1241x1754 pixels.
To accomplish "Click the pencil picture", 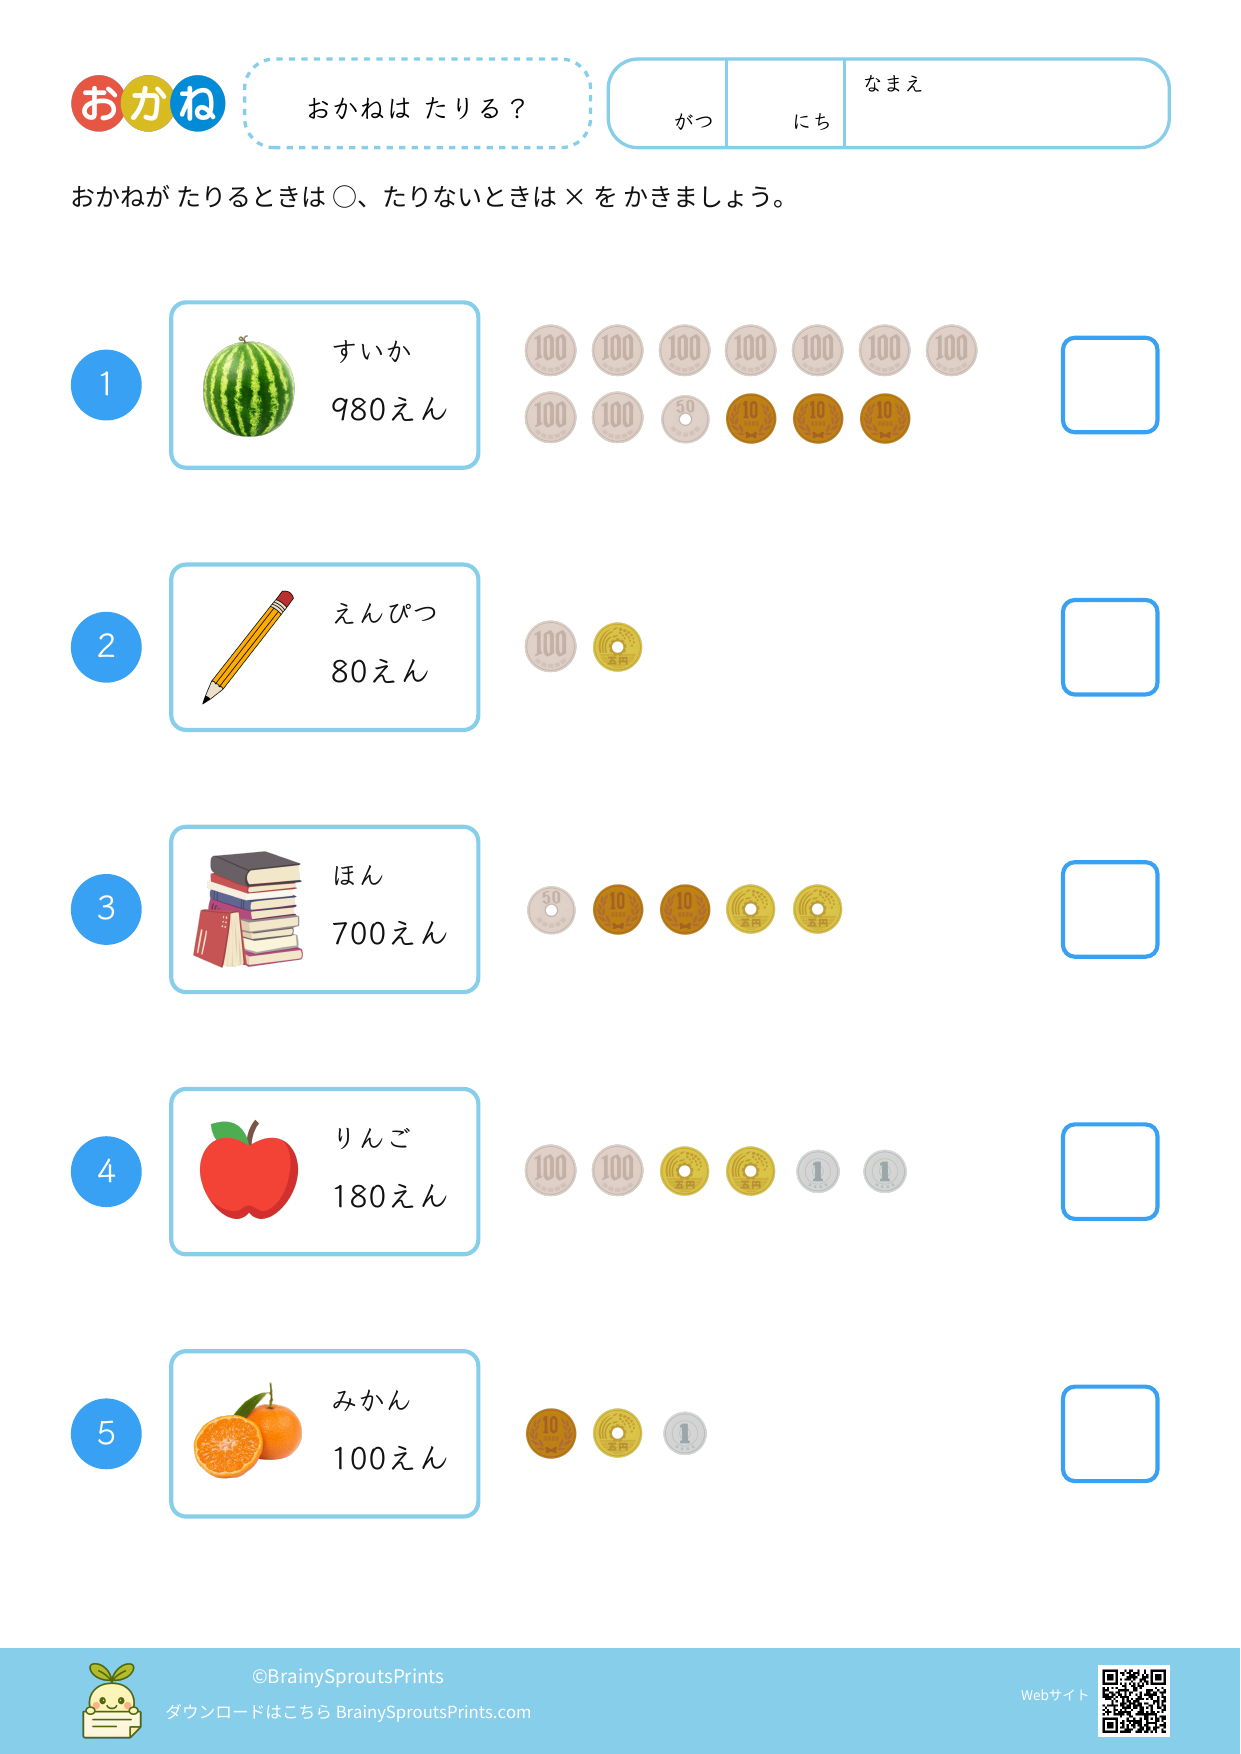I will click(x=249, y=647).
